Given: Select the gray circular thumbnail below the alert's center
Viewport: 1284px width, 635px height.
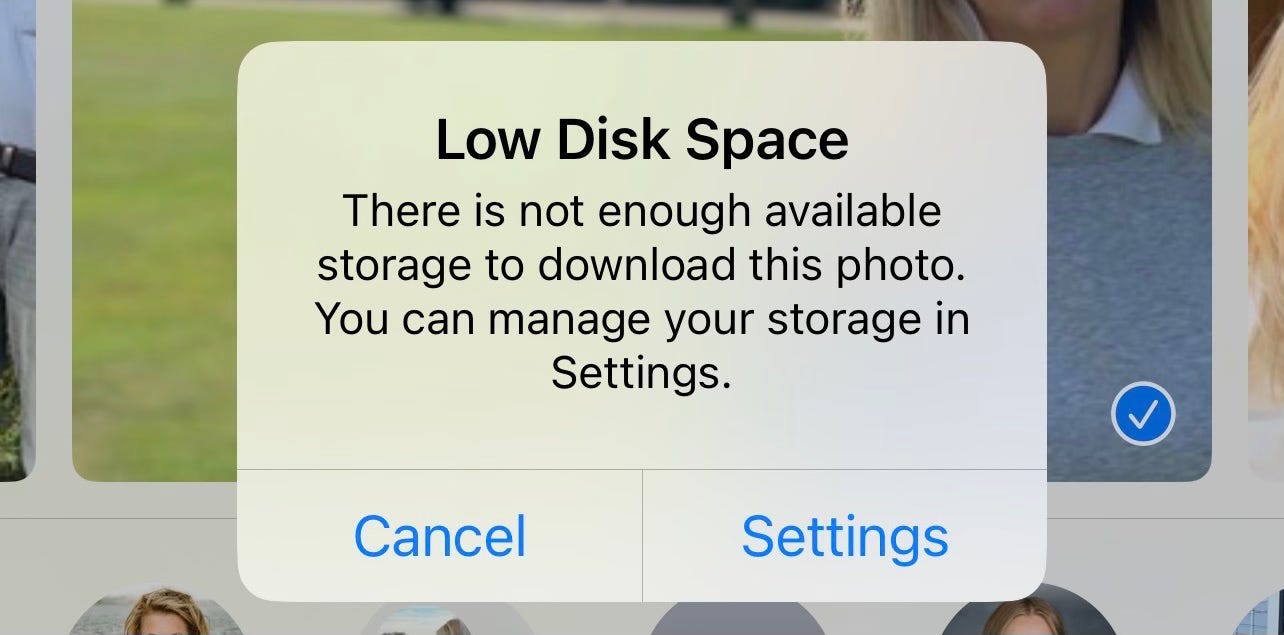Looking at the screenshot, I should (738, 618).
